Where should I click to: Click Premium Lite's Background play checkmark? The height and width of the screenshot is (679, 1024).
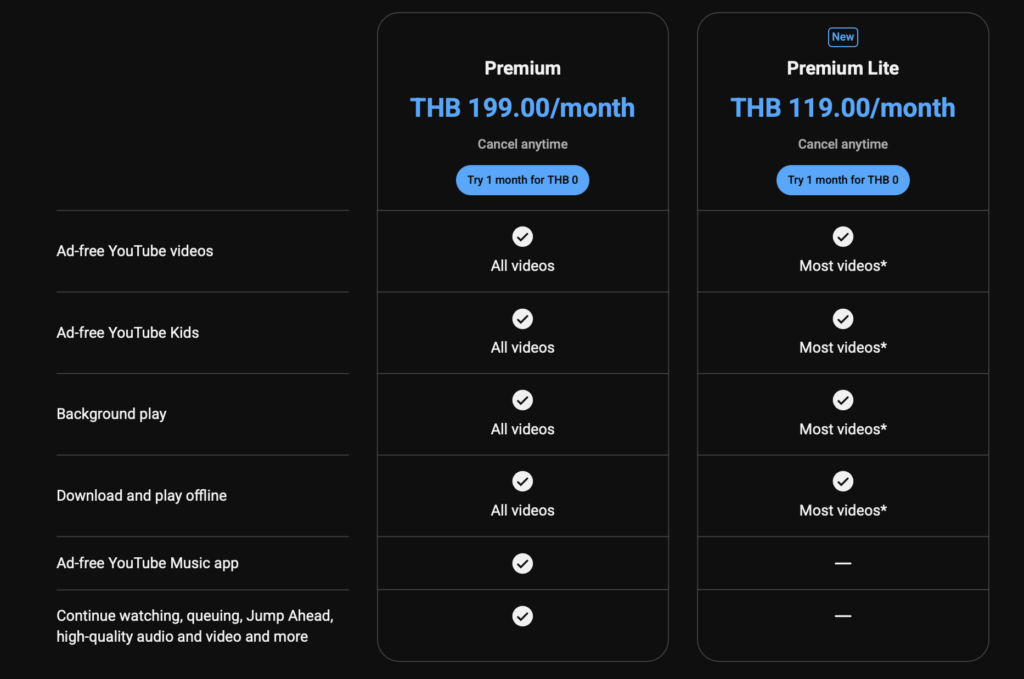tap(843, 400)
